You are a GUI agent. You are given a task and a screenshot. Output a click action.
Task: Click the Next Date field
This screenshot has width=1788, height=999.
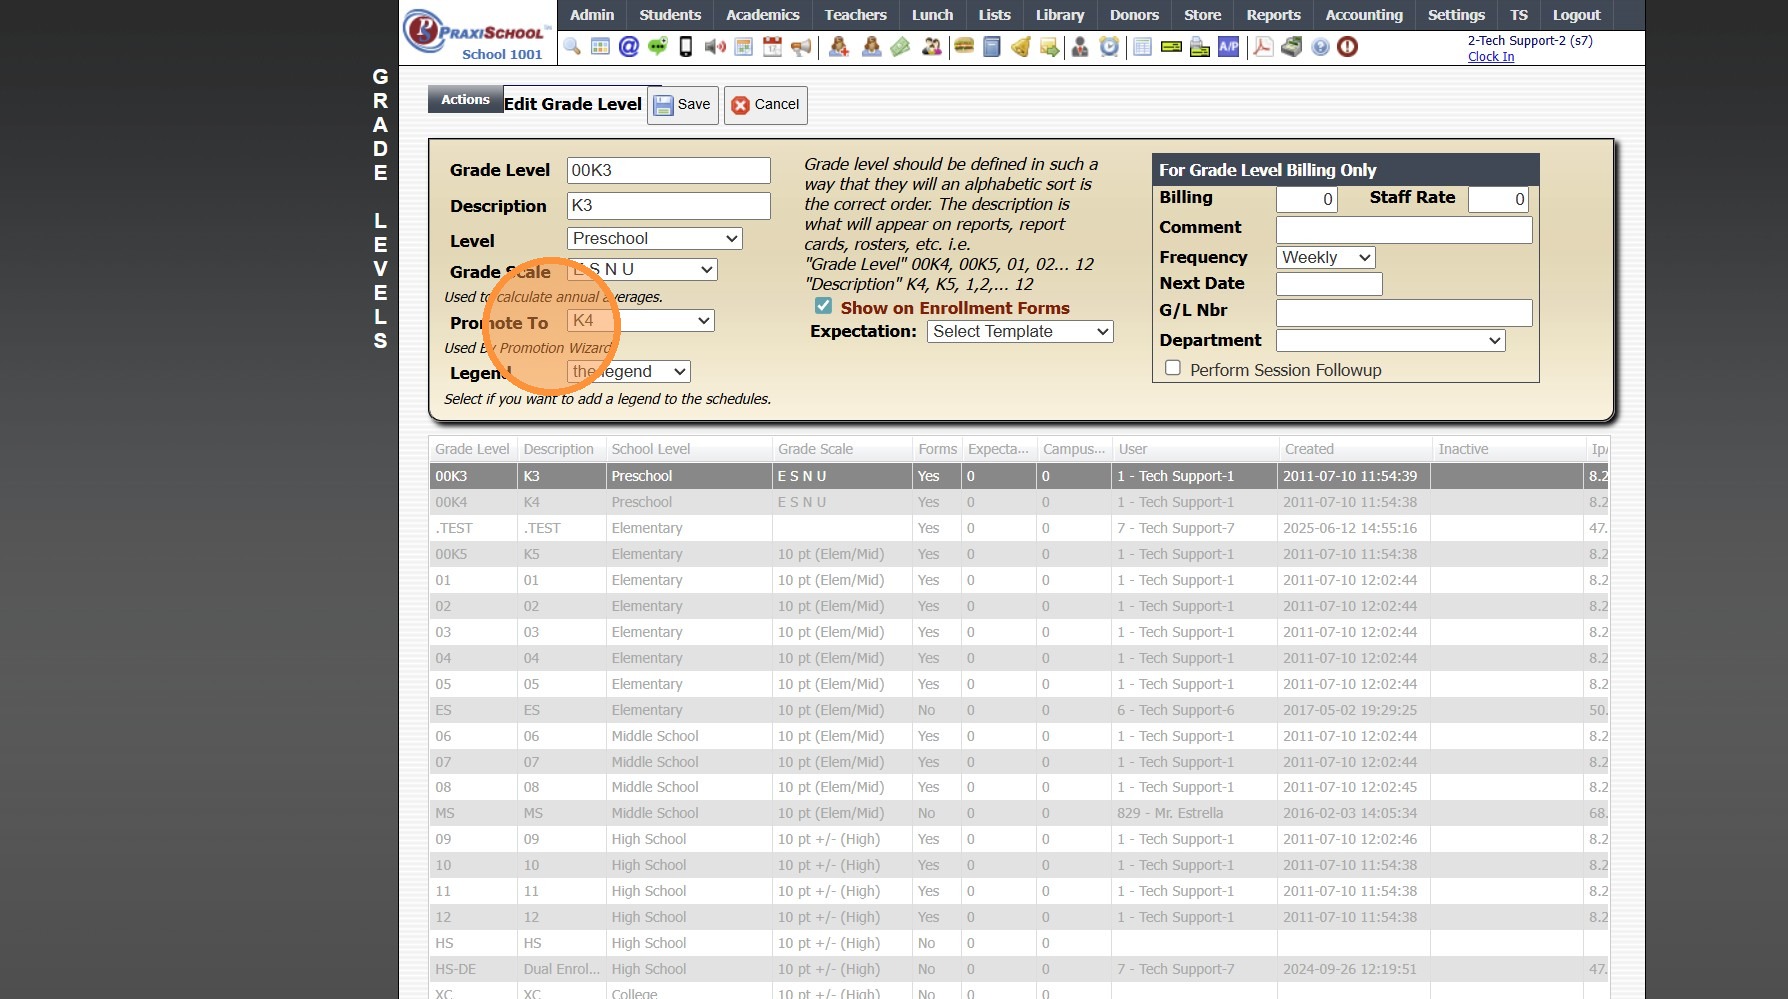point(1329,284)
